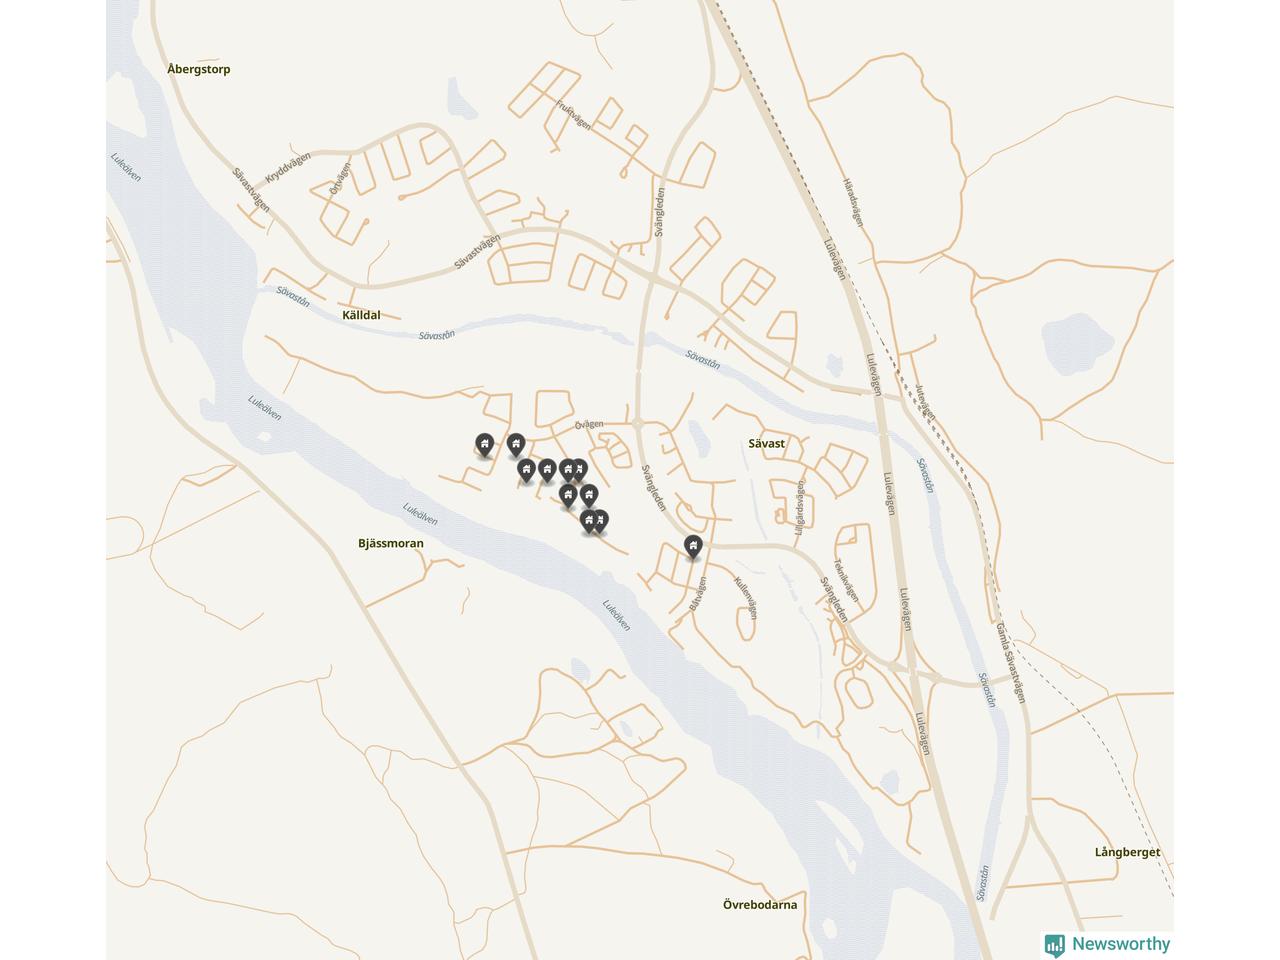
Task: Click the Åbergstorp place label
Action: pos(199,69)
